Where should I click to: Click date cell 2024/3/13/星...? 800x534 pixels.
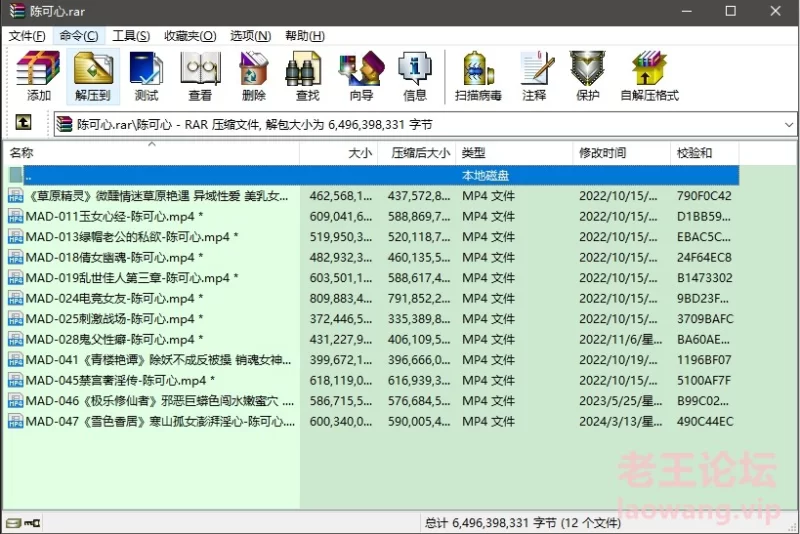620,421
